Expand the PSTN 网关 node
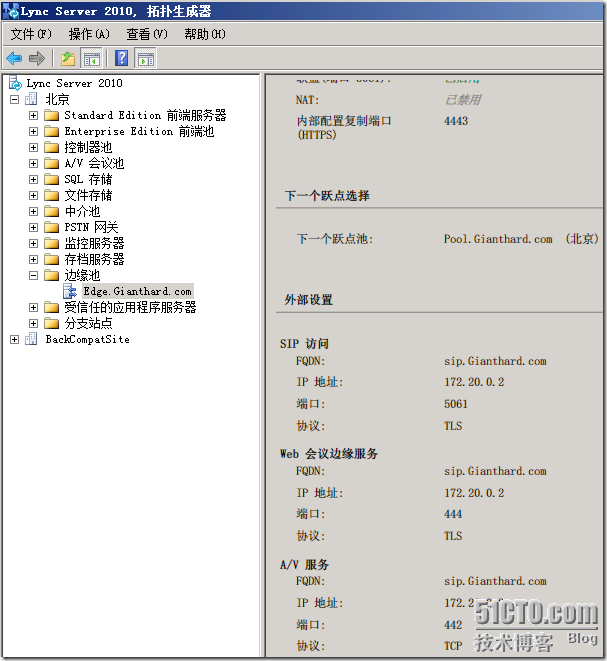The height and width of the screenshot is (661, 607). (33, 228)
